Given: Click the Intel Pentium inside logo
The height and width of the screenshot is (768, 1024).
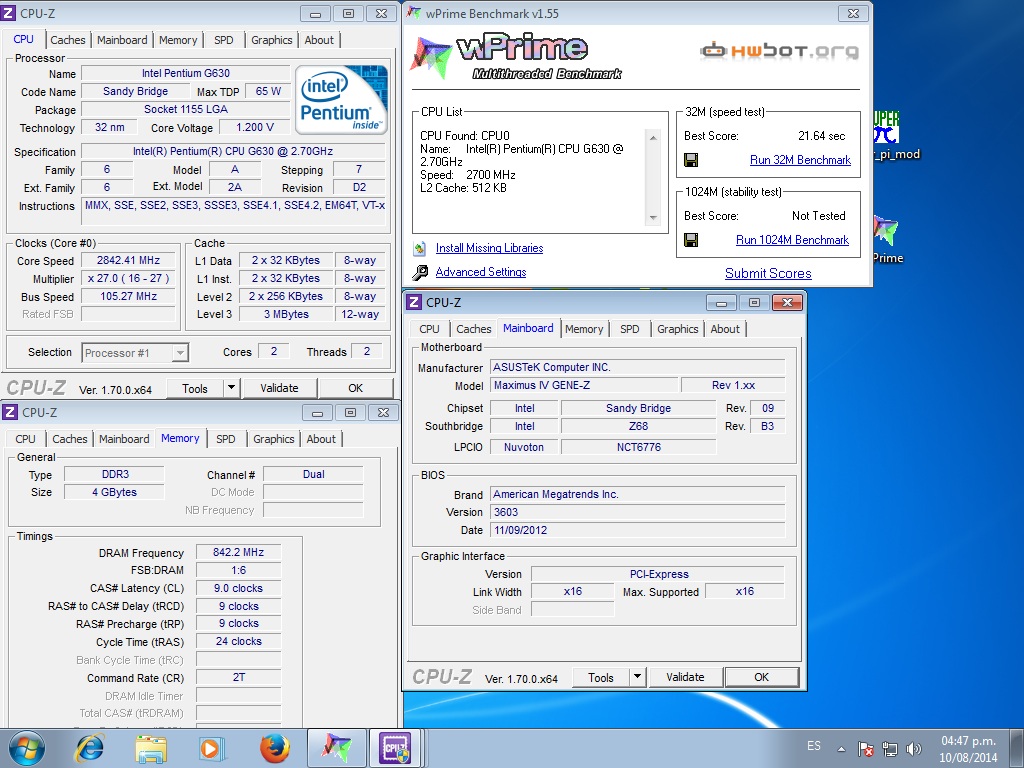Looking at the screenshot, I should (x=341, y=100).
